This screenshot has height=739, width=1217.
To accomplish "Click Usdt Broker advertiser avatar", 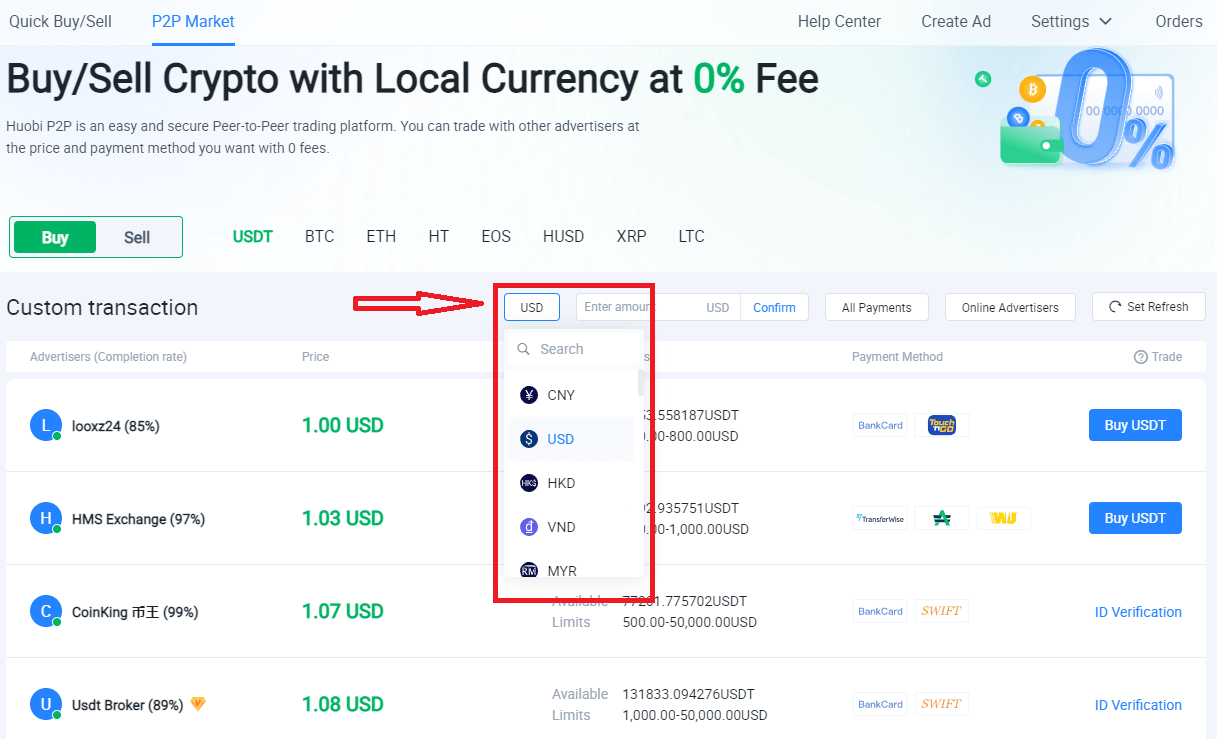I will (46, 704).
